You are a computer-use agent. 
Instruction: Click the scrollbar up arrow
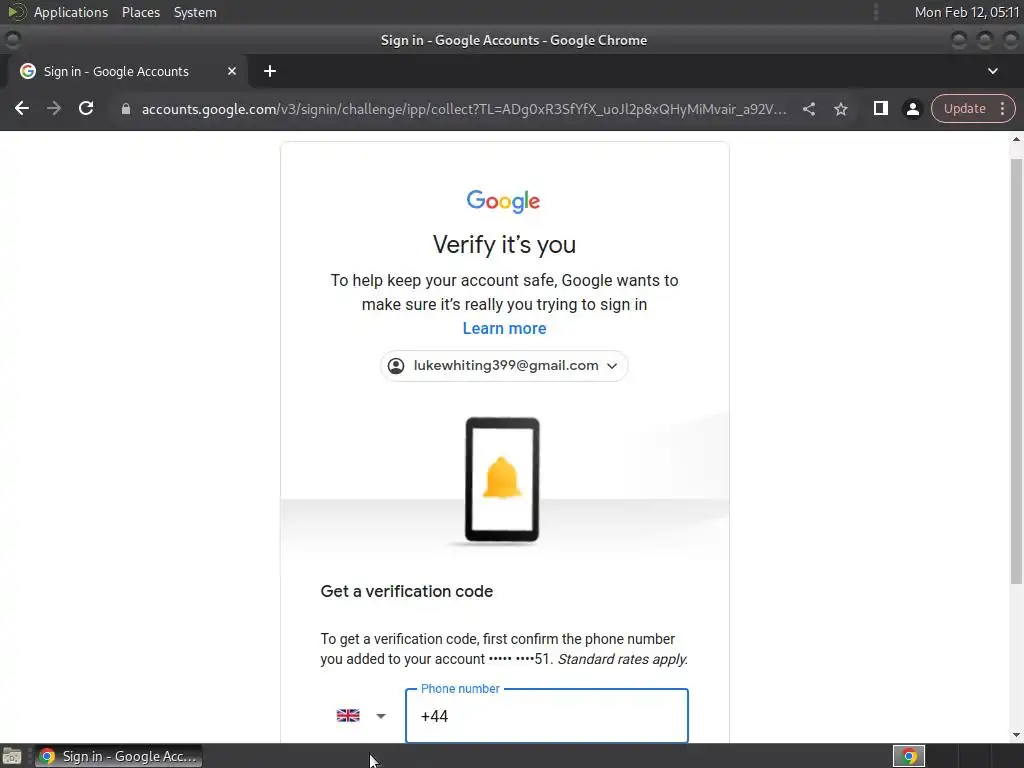pos(1016,139)
